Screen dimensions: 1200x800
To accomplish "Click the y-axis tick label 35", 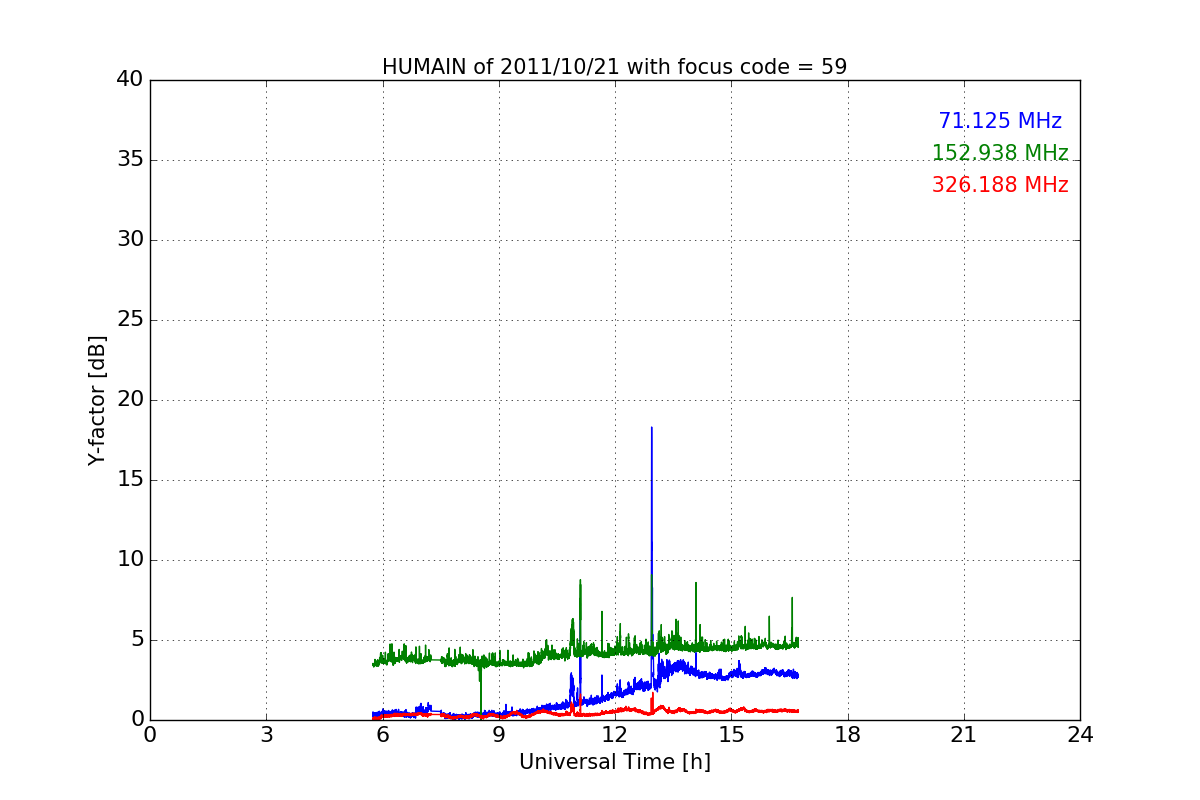I will (129, 160).
